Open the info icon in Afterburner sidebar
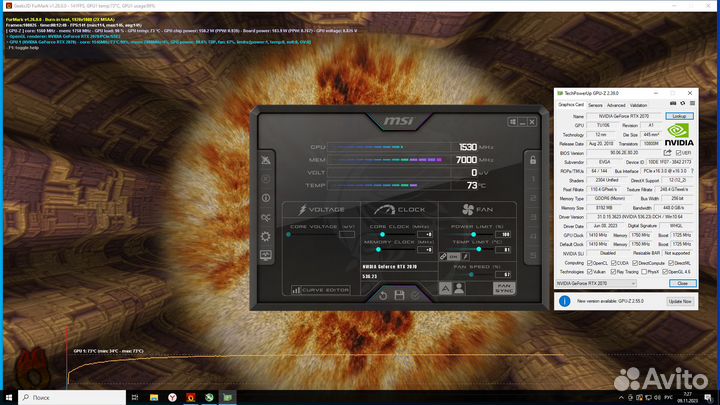The height and width of the screenshot is (405, 720). click(266, 198)
